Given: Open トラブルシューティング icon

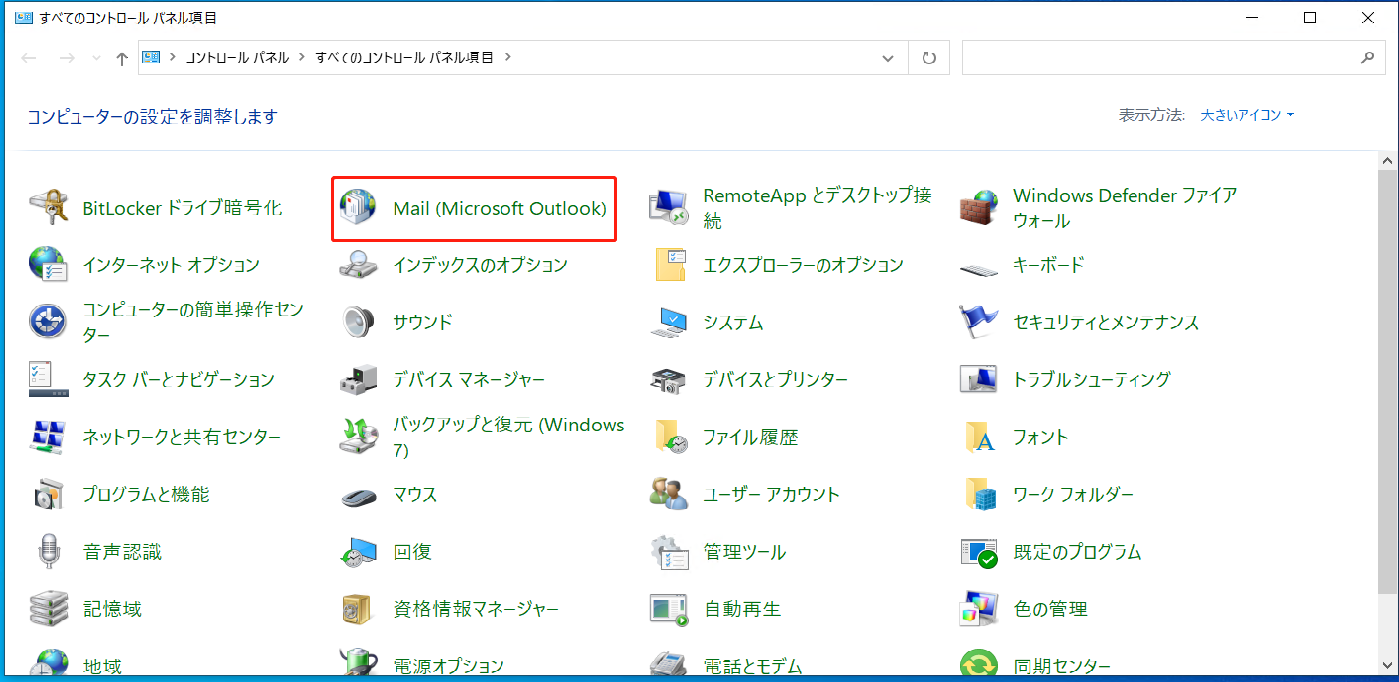Looking at the screenshot, I should pos(978,379).
